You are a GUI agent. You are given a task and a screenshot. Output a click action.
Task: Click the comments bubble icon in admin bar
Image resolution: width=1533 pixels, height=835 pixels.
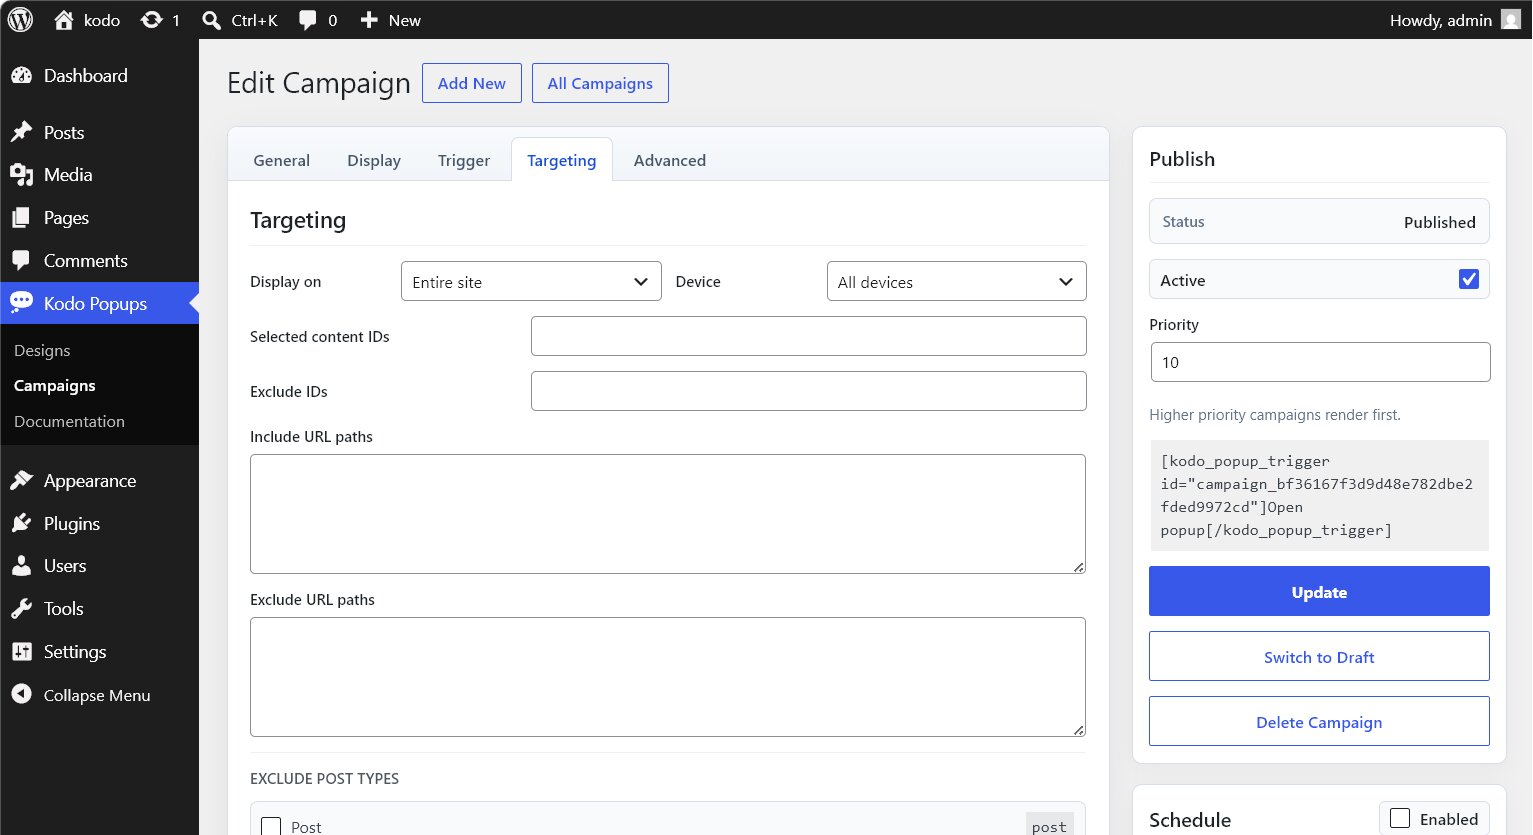click(x=308, y=20)
